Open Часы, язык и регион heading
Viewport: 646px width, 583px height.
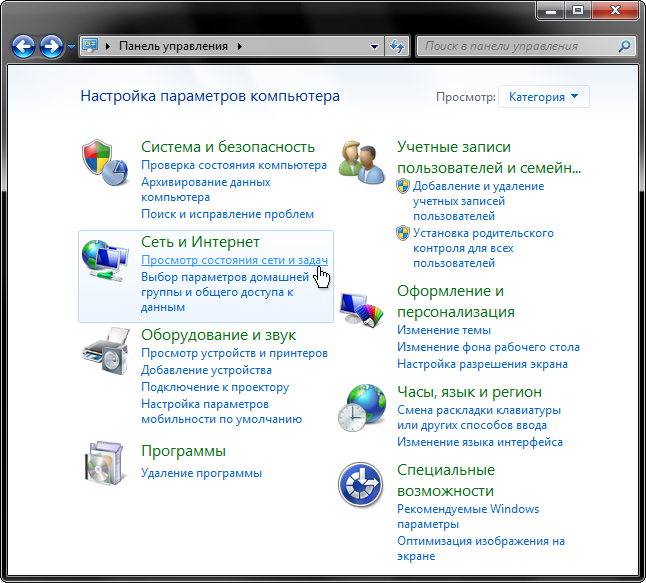pos(469,392)
